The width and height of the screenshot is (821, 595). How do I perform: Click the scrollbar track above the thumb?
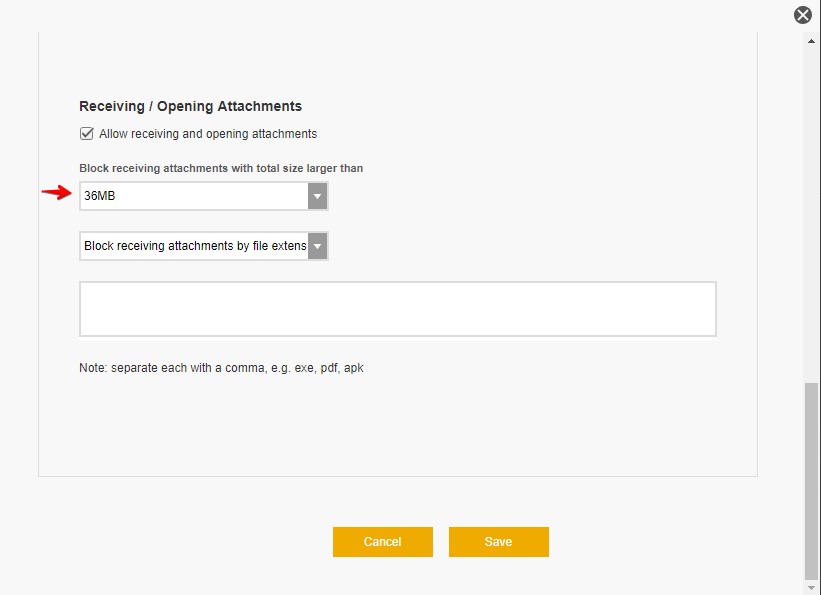point(811,200)
